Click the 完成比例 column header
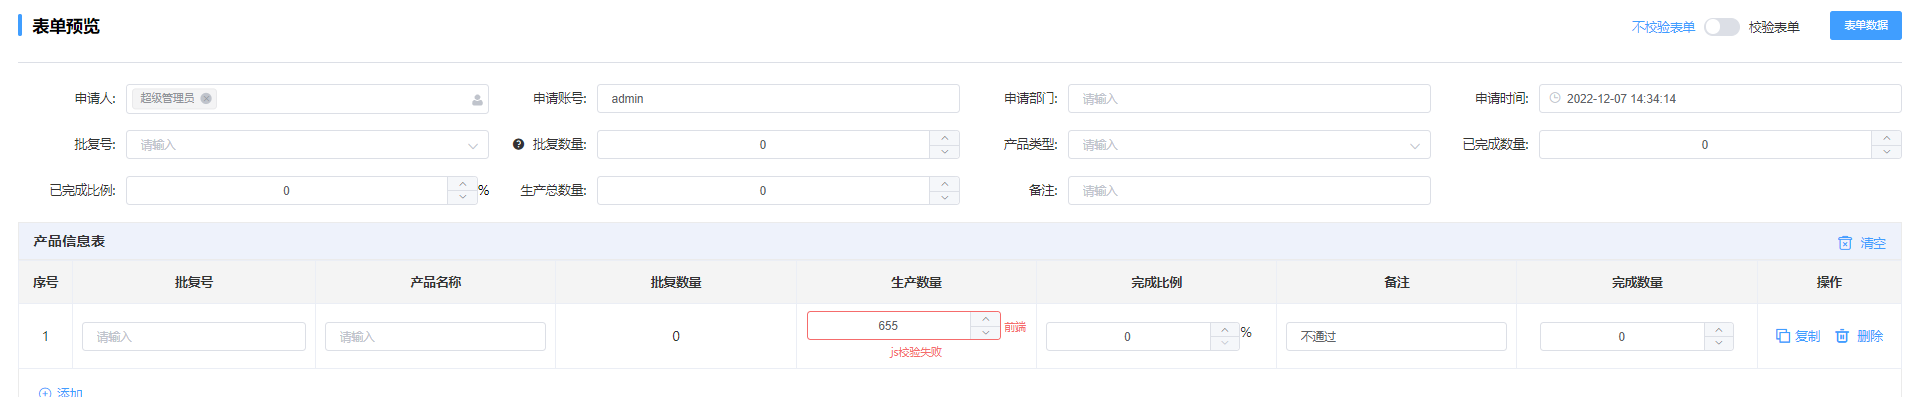The height and width of the screenshot is (397, 1908). pyautogui.click(x=1157, y=283)
